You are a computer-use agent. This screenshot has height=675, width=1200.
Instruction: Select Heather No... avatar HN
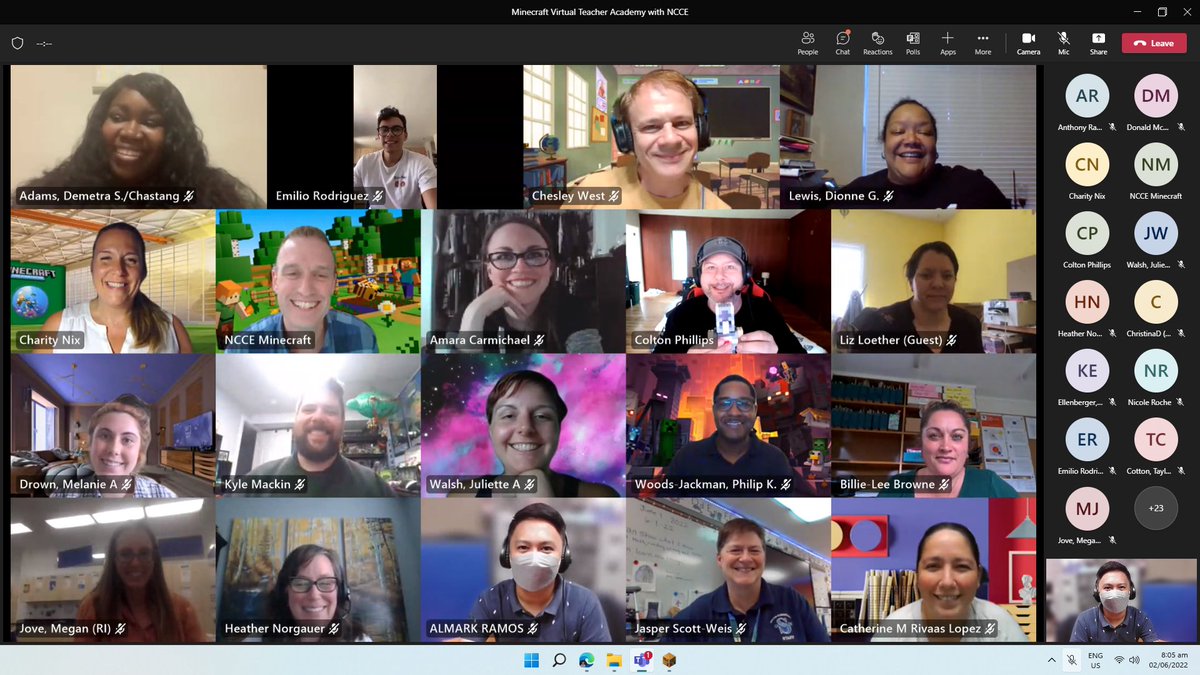point(1087,302)
